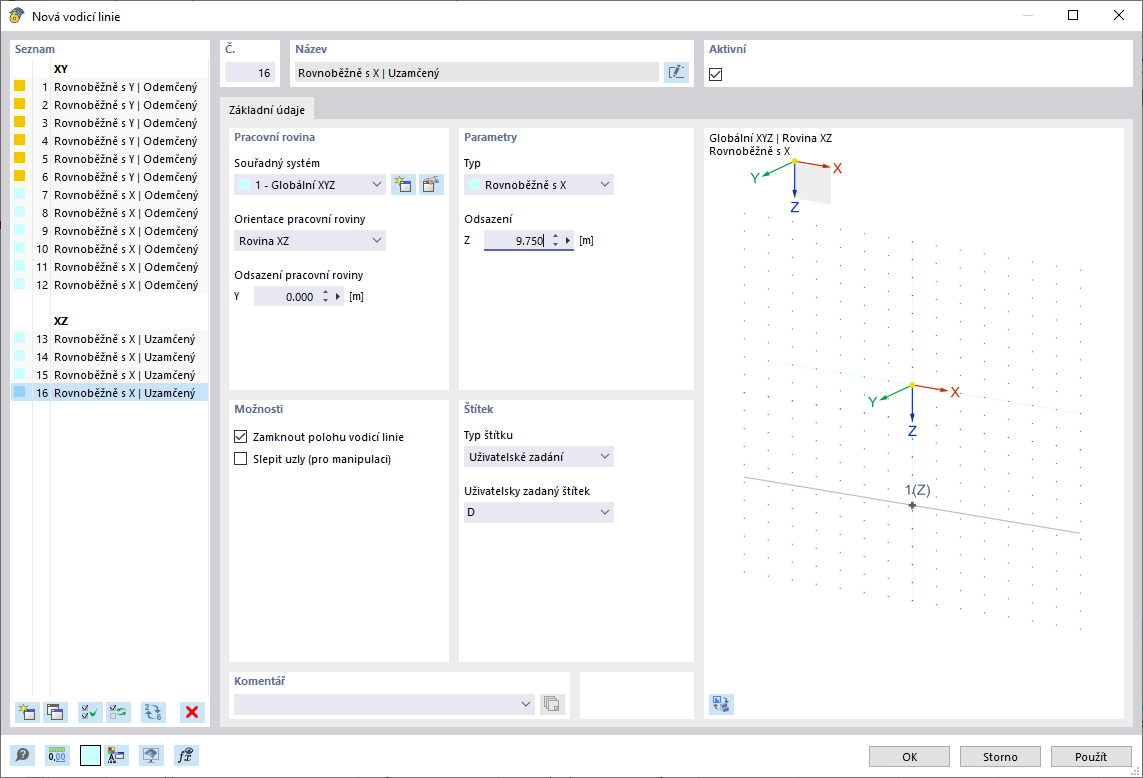Open edit coordinate system icon
Viewport: 1143px width, 778px height.
click(432, 184)
